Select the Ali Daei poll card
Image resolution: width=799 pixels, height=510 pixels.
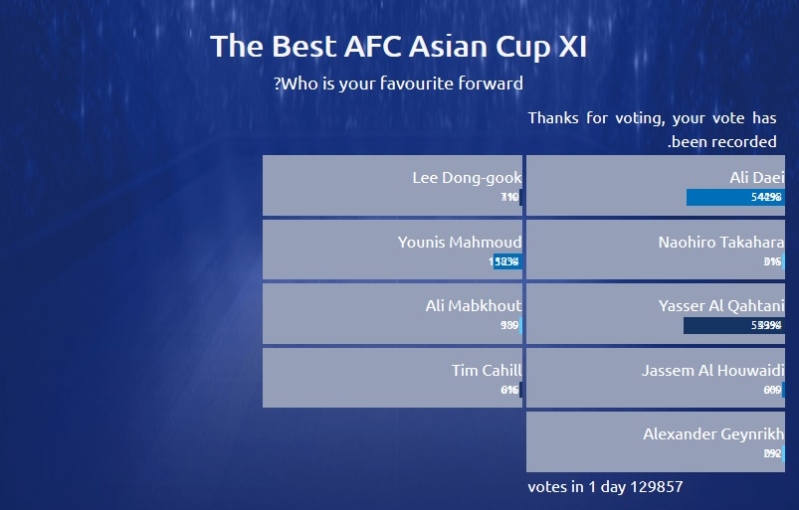[655, 185]
